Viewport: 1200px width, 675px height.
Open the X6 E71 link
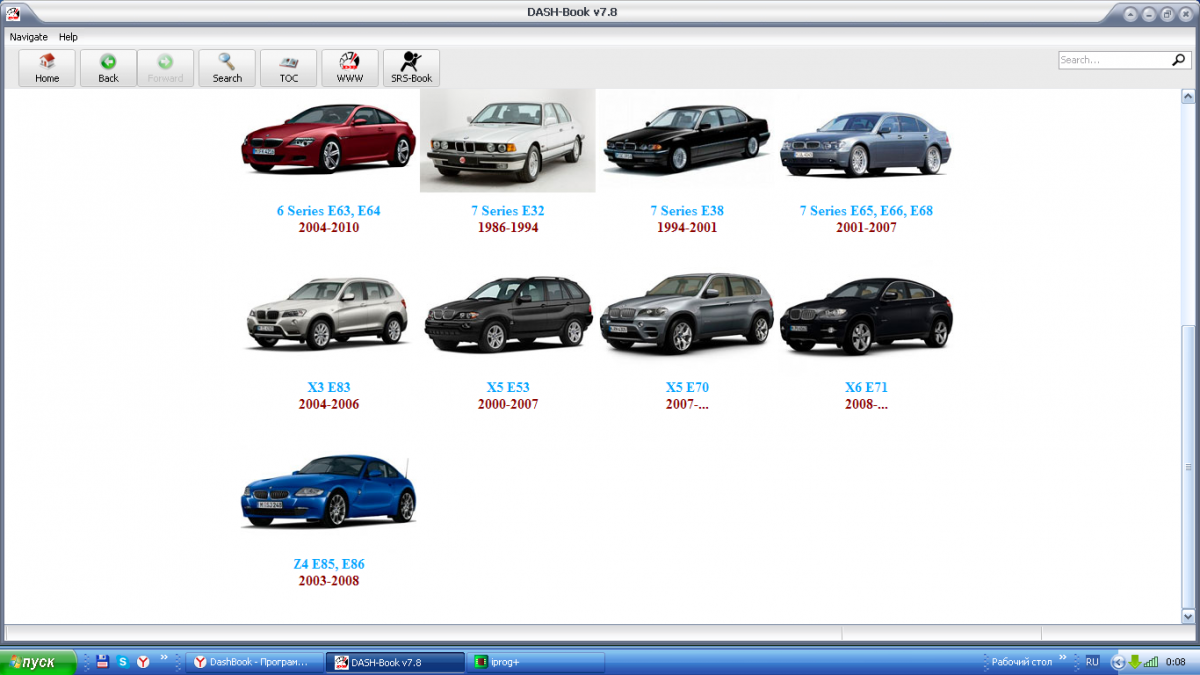[x=866, y=387]
